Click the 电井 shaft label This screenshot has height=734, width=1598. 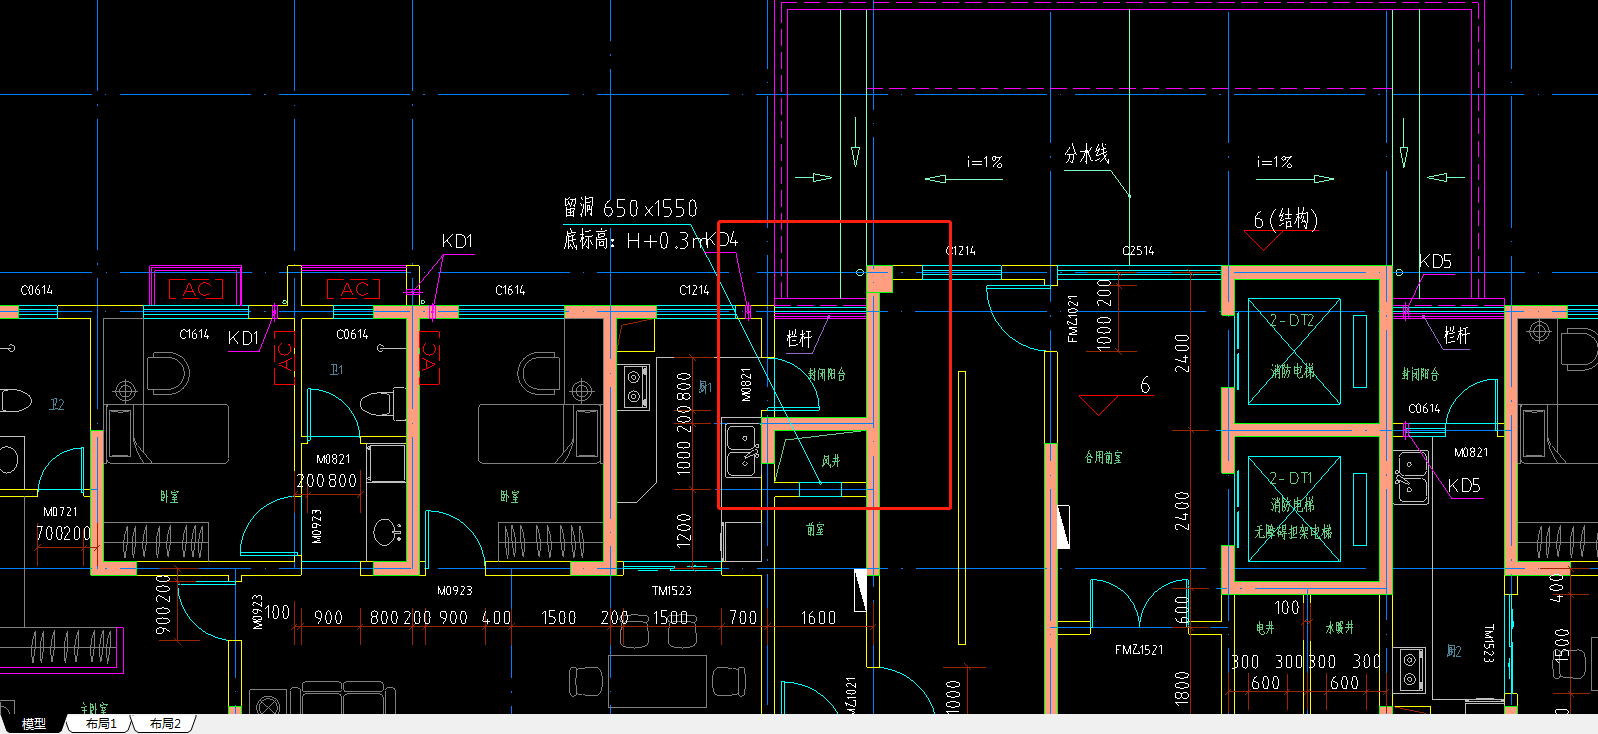[1265, 628]
